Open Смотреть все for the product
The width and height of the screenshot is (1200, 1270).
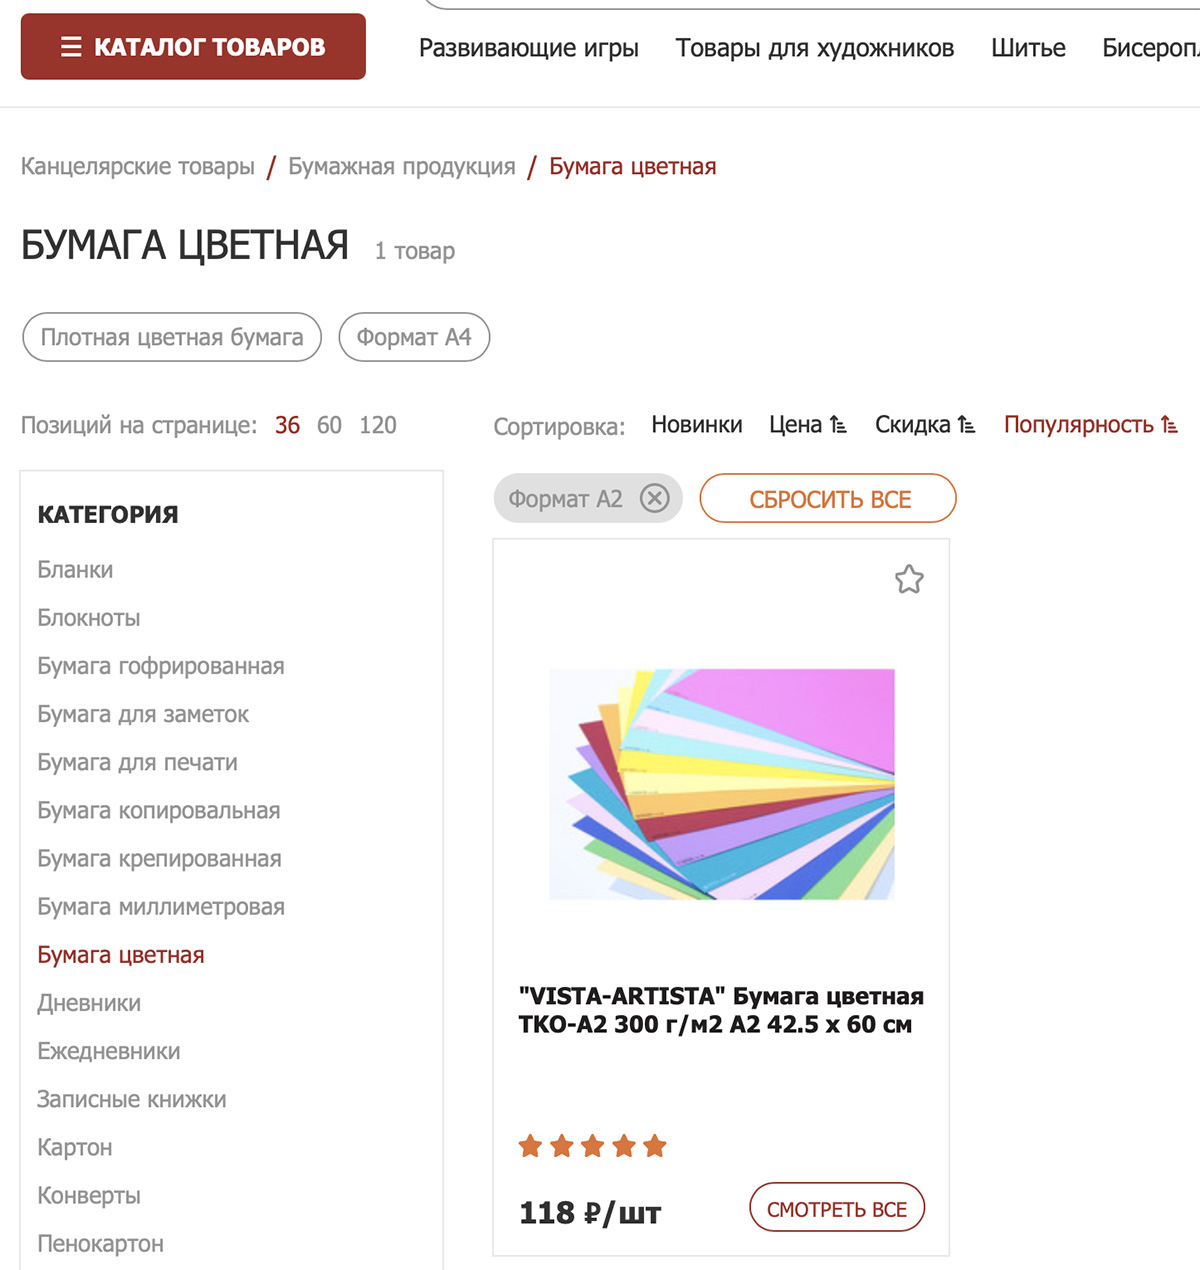click(837, 1208)
